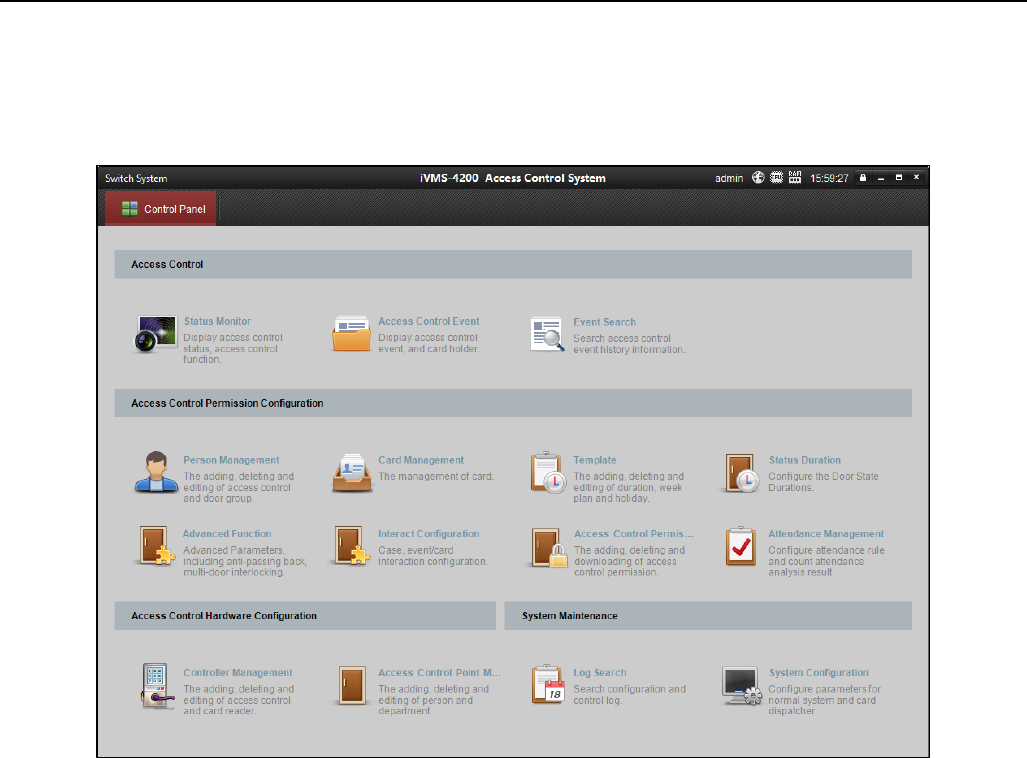
Task: Click the Attendance Management link
Action: (x=826, y=533)
